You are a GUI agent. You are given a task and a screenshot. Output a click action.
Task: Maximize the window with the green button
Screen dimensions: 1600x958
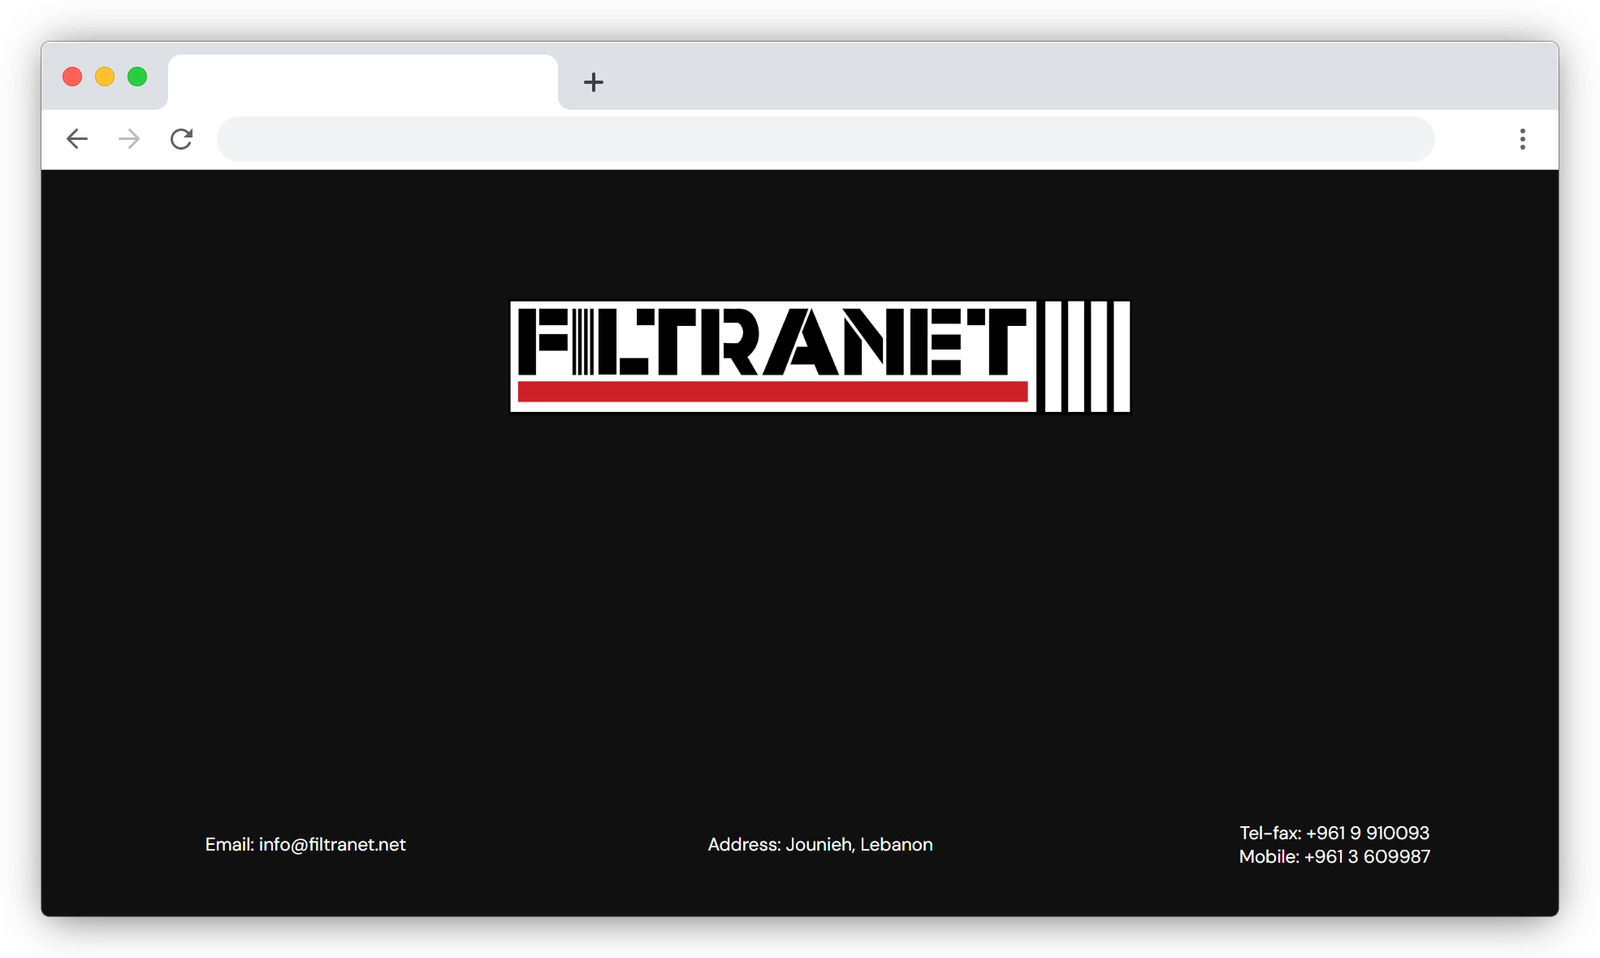tap(137, 77)
